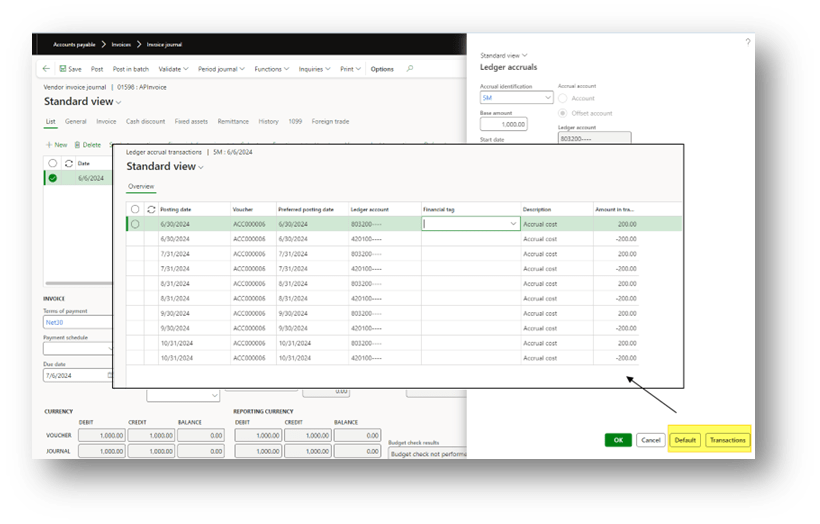Click the back arrow in the toolbar

click(47, 69)
